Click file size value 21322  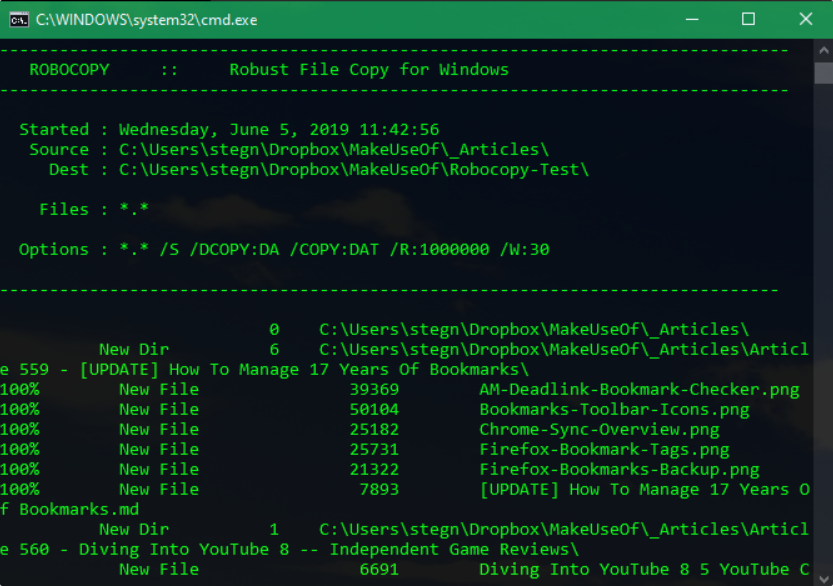[374, 470]
